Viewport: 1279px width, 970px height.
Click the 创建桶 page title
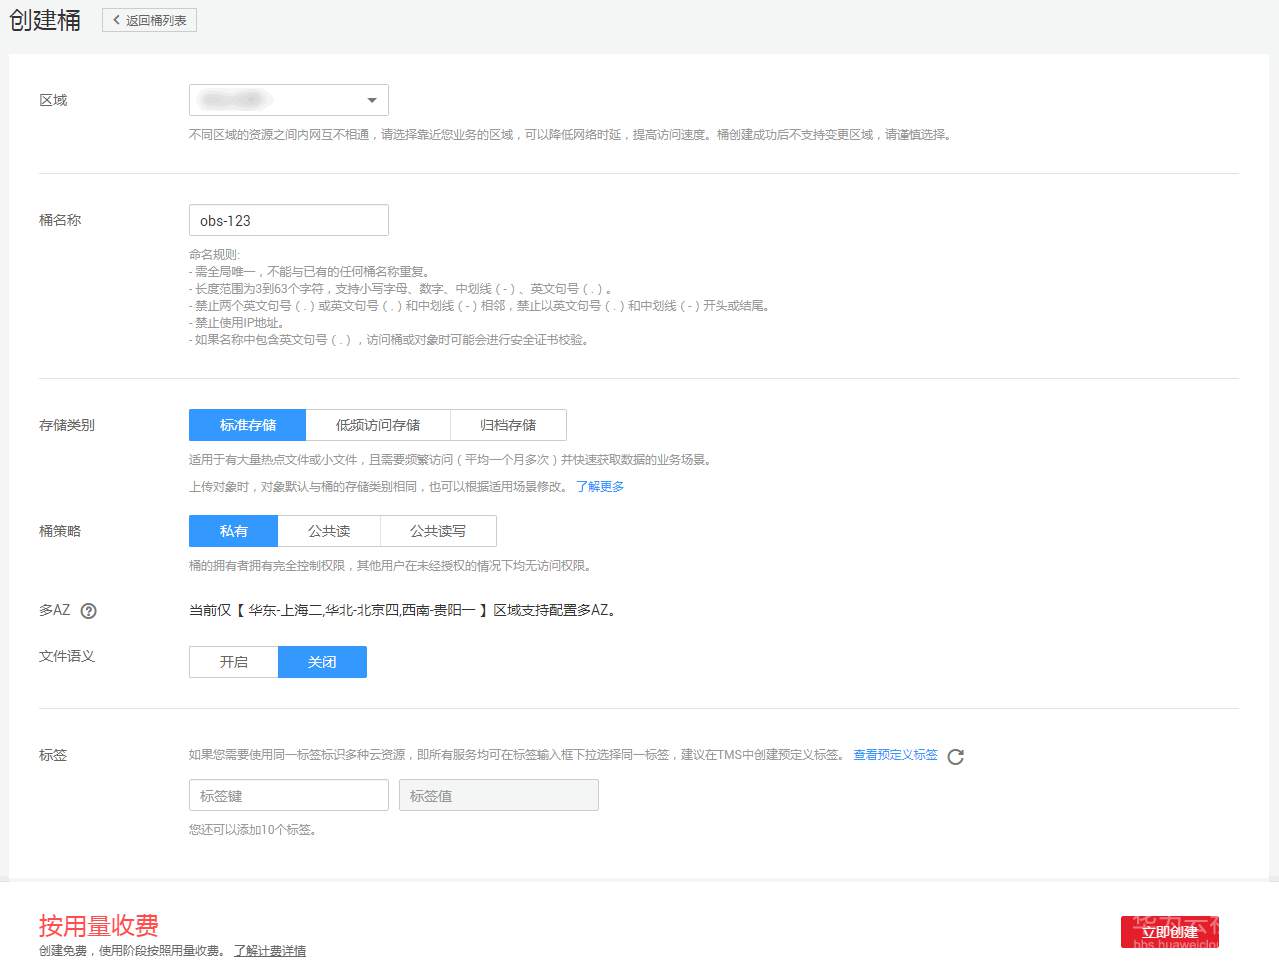[x=45, y=20]
